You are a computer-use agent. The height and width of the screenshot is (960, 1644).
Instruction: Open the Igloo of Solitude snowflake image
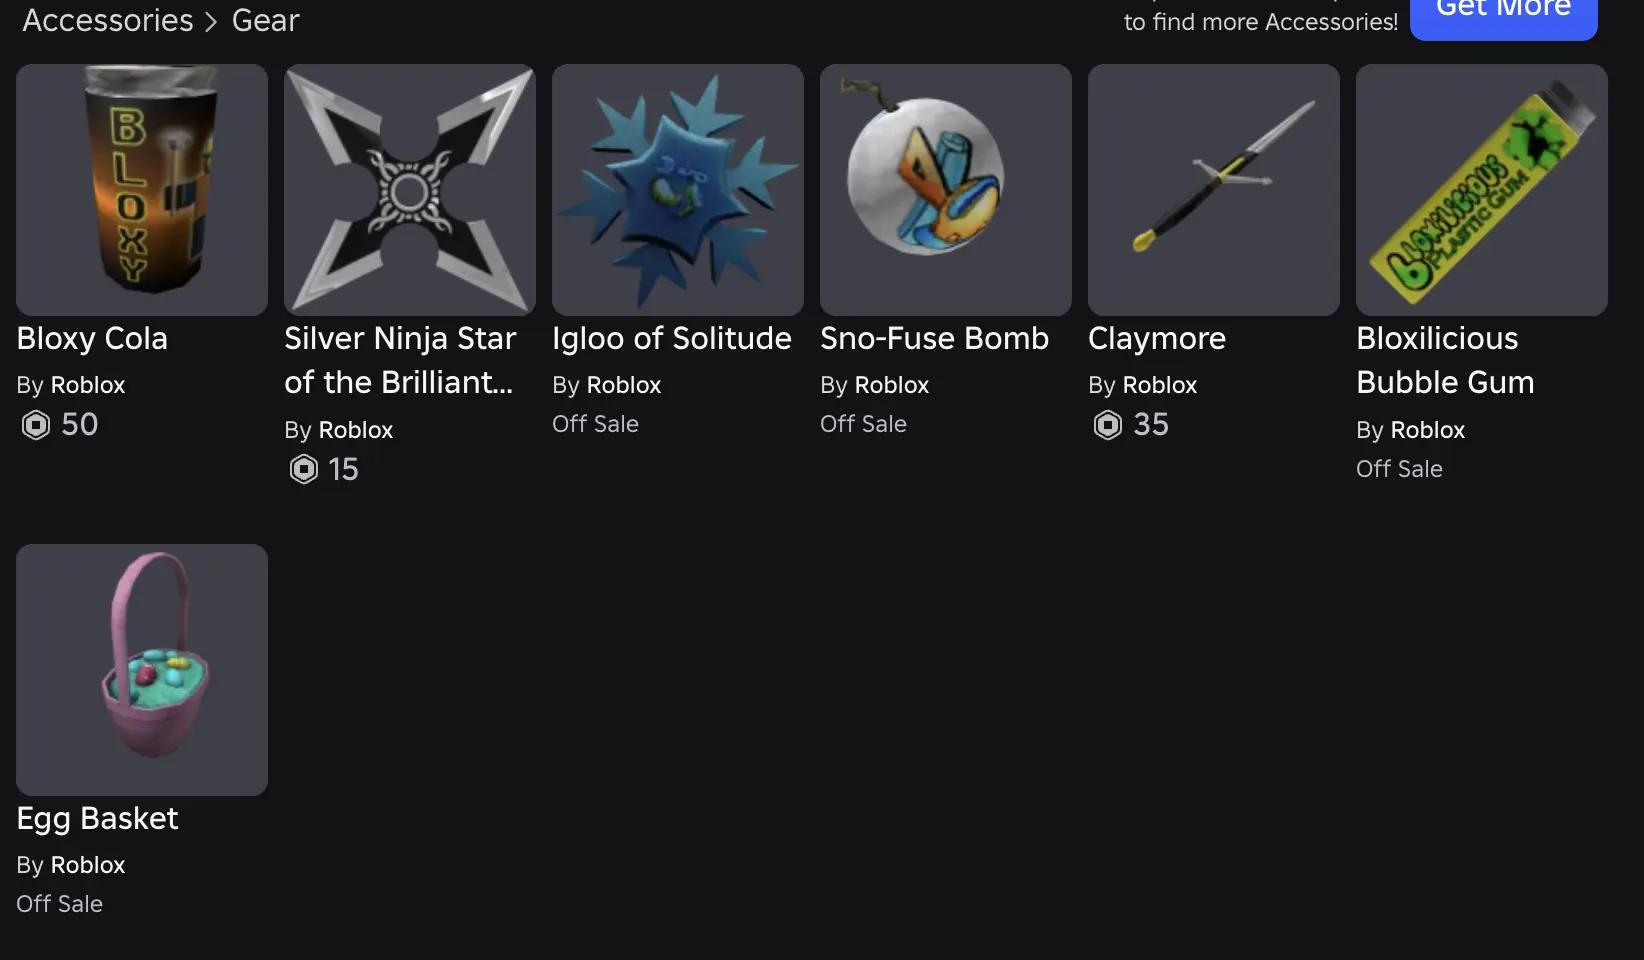(678, 190)
